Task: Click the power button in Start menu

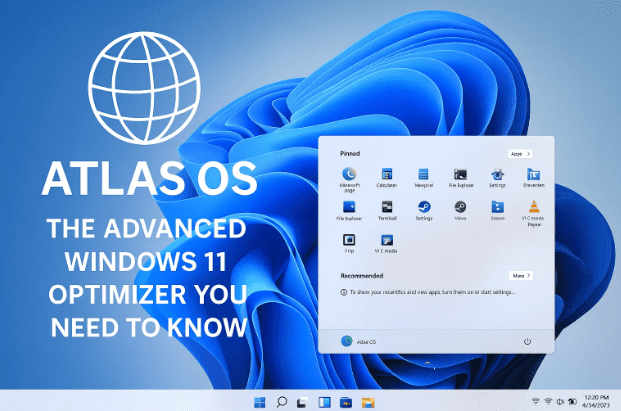Action: tap(527, 341)
